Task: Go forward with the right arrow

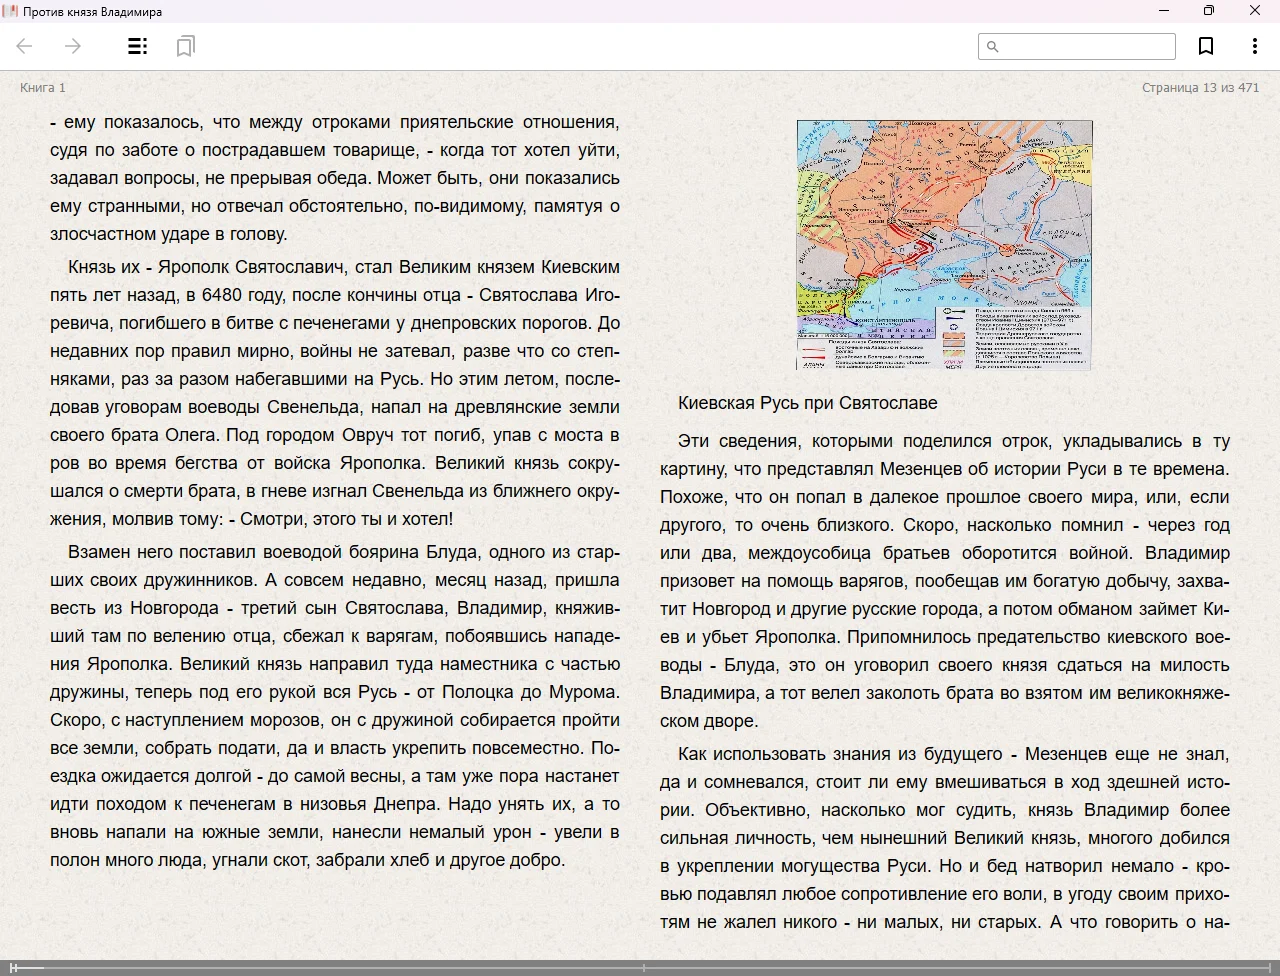Action: click(73, 46)
